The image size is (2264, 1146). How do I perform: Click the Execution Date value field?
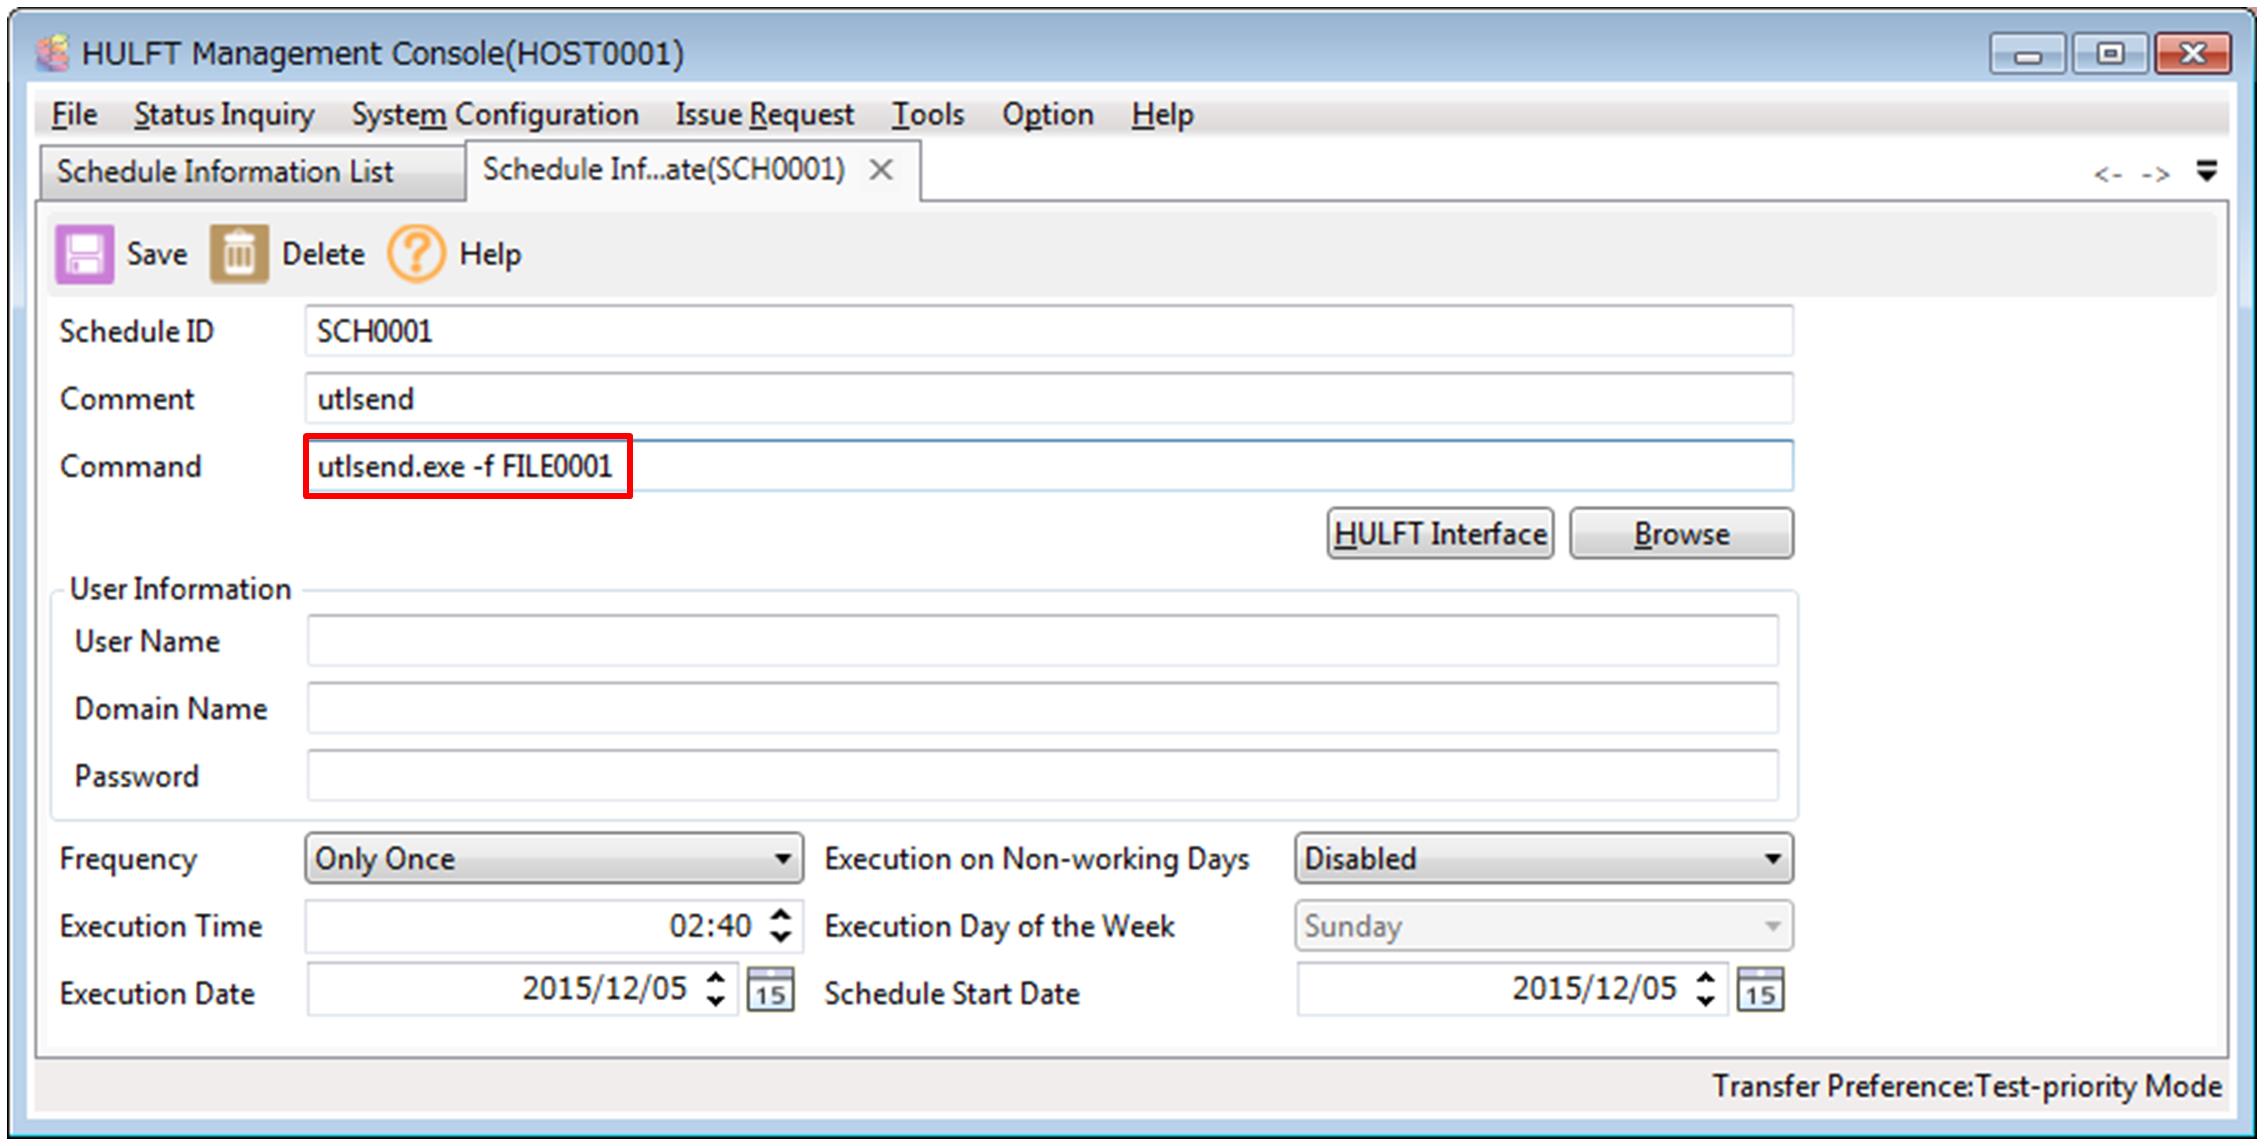(522, 990)
